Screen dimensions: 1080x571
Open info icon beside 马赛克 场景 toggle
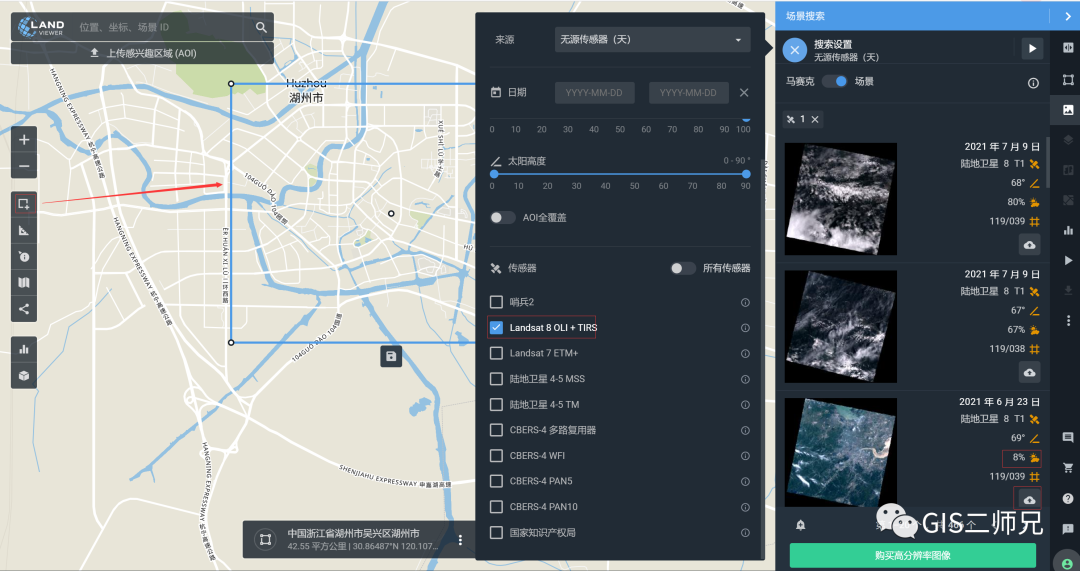point(1033,83)
